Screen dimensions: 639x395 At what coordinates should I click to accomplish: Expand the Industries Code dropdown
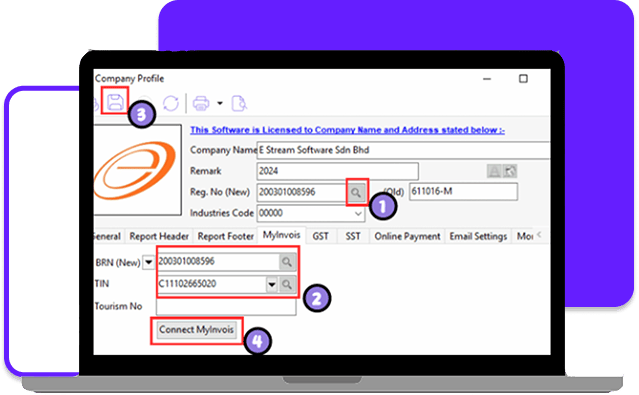pos(358,214)
